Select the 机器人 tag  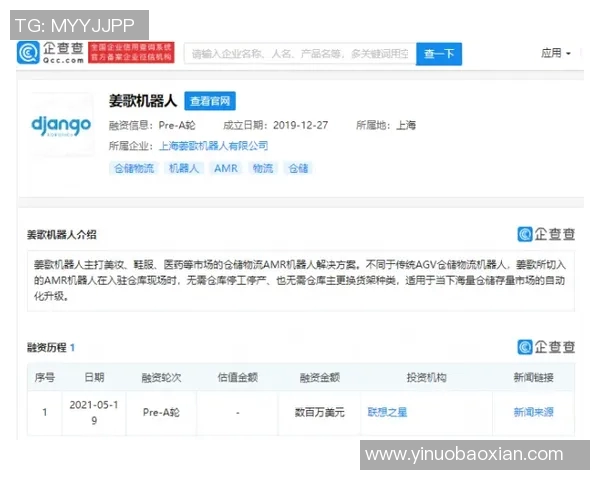(184, 168)
